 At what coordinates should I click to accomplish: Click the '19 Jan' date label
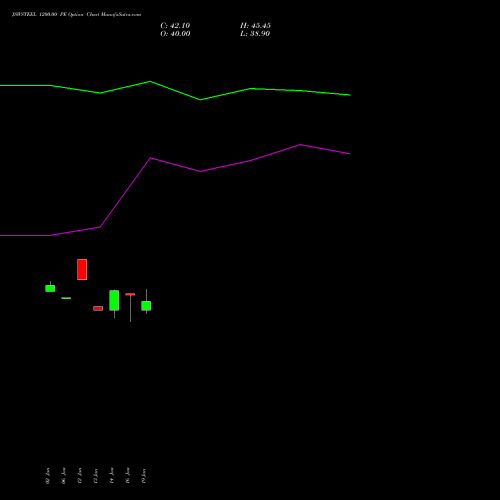tap(144, 476)
